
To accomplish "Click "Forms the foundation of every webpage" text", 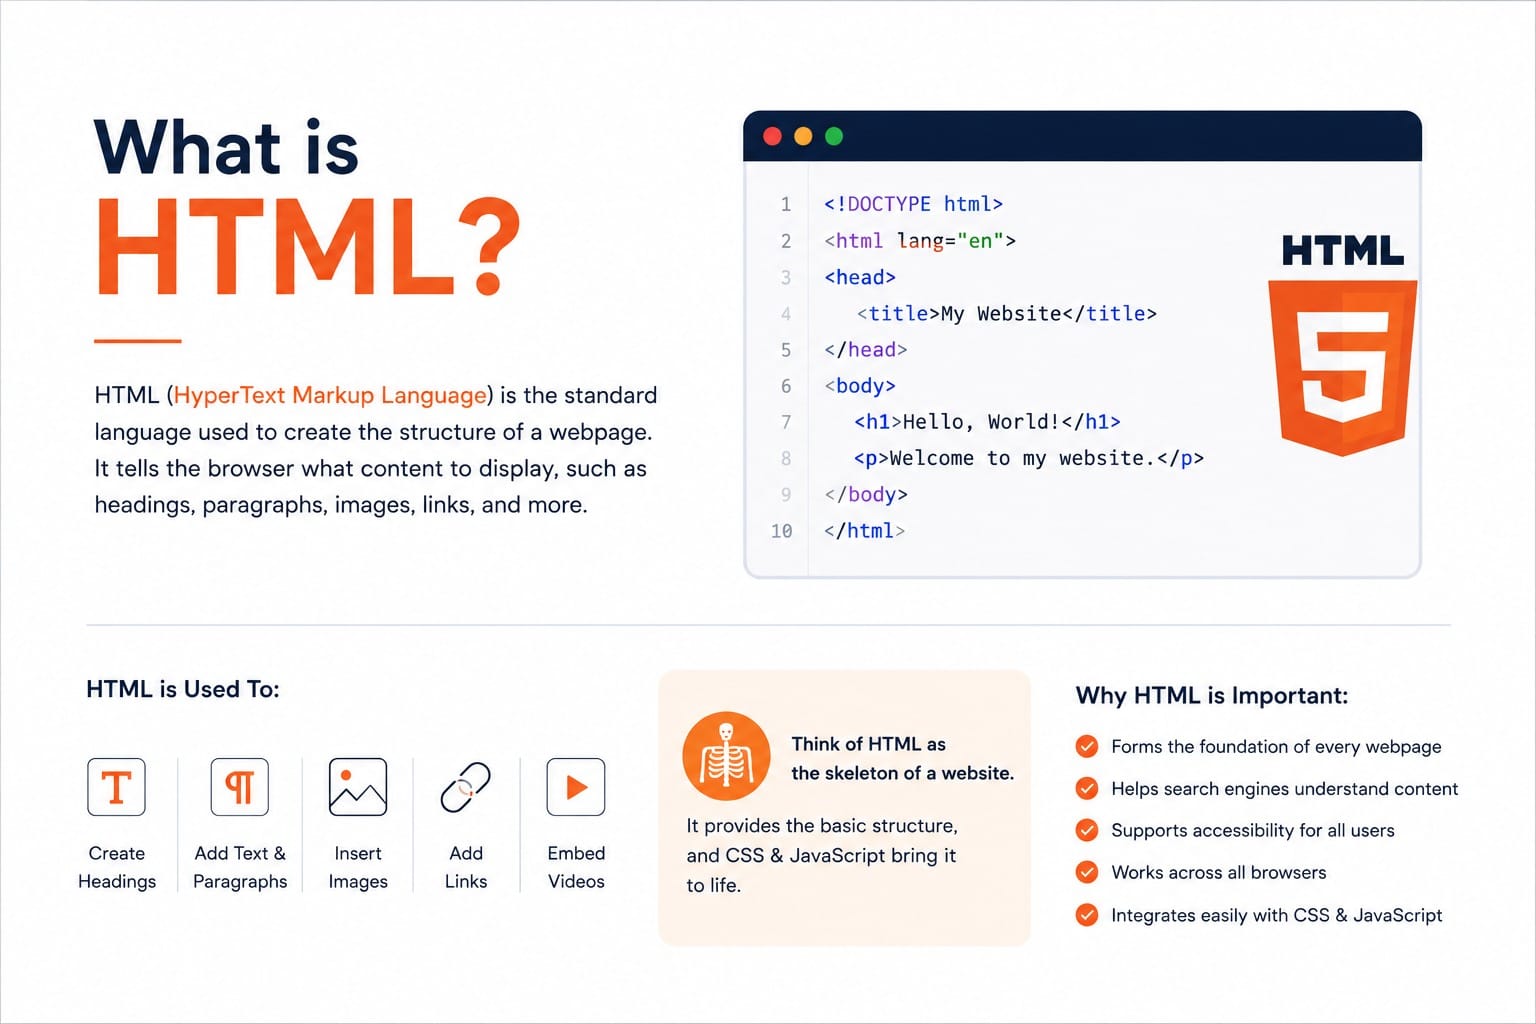I will click(x=1276, y=746).
